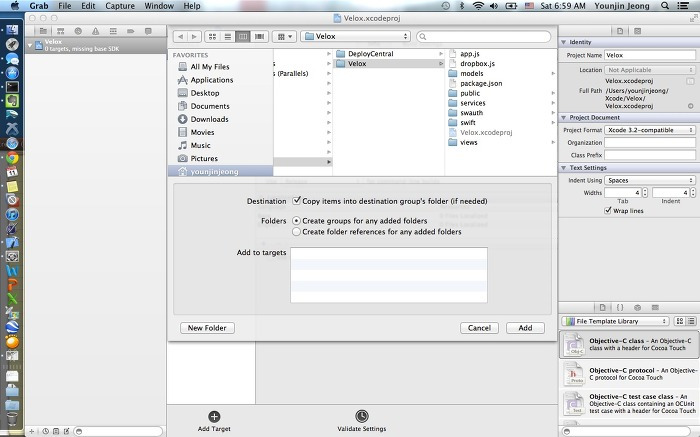Show Object Library cube icon
Screen dimensions: 700x437
pyautogui.click(x=638, y=308)
